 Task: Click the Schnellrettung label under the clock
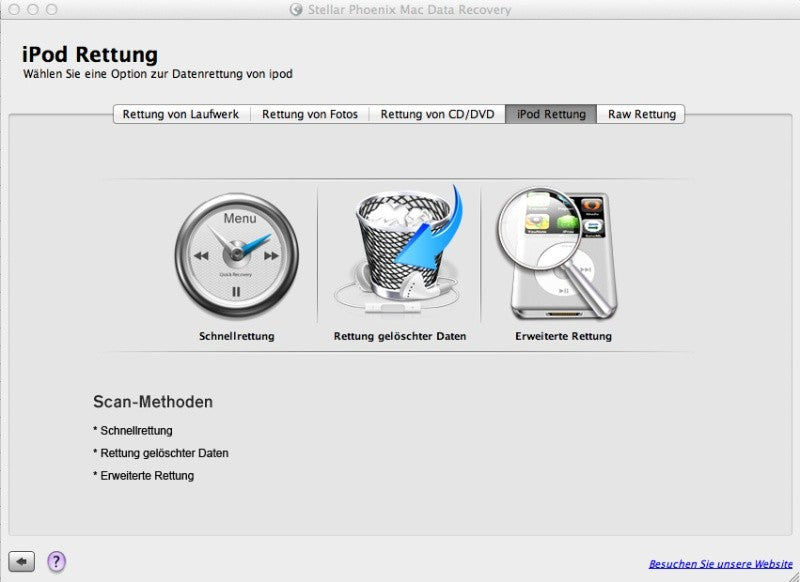(237, 336)
